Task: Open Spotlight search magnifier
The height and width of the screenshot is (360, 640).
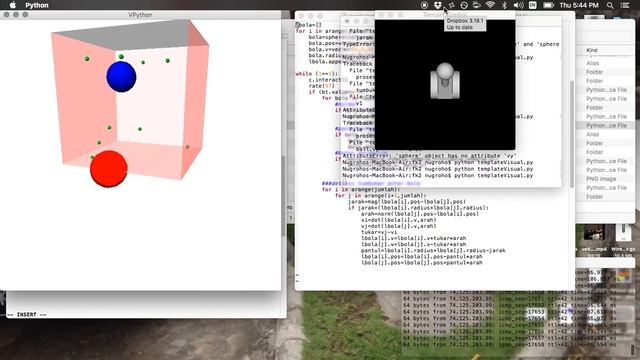Action: click(x=610, y=5)
